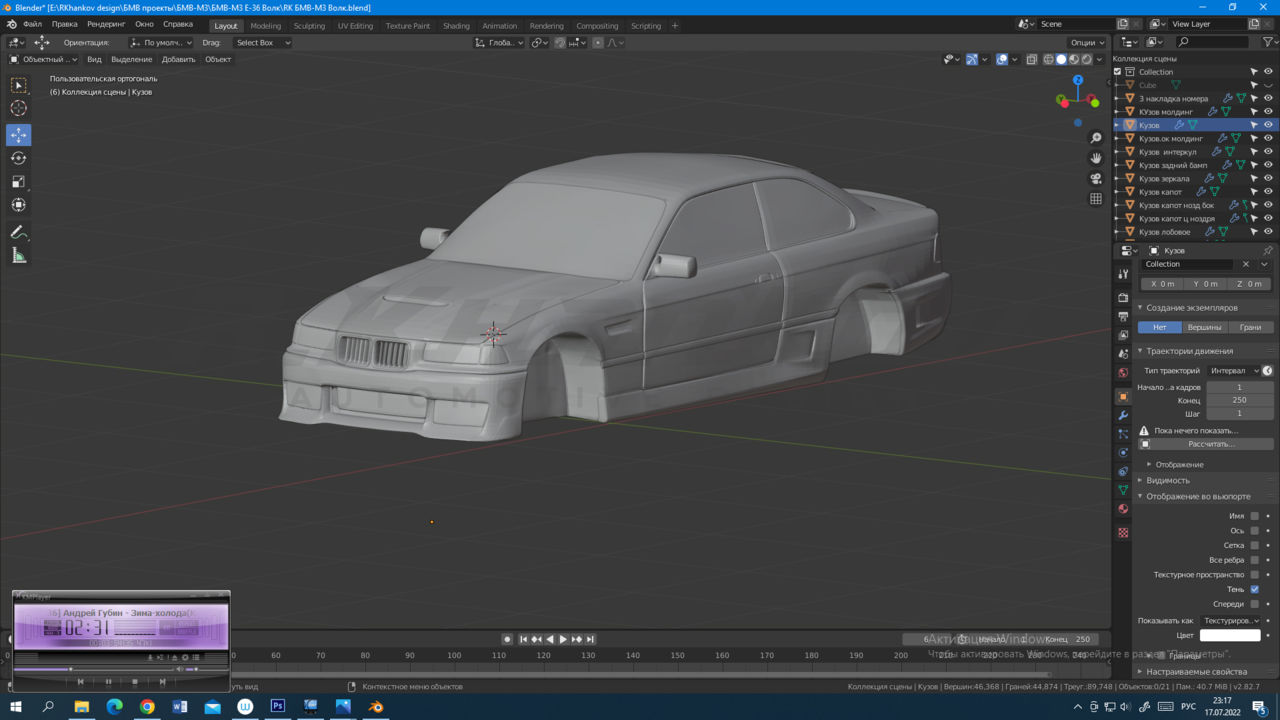Open Texture properties checker tab
Screen dimensions: 1280x720
[1123, 533]
